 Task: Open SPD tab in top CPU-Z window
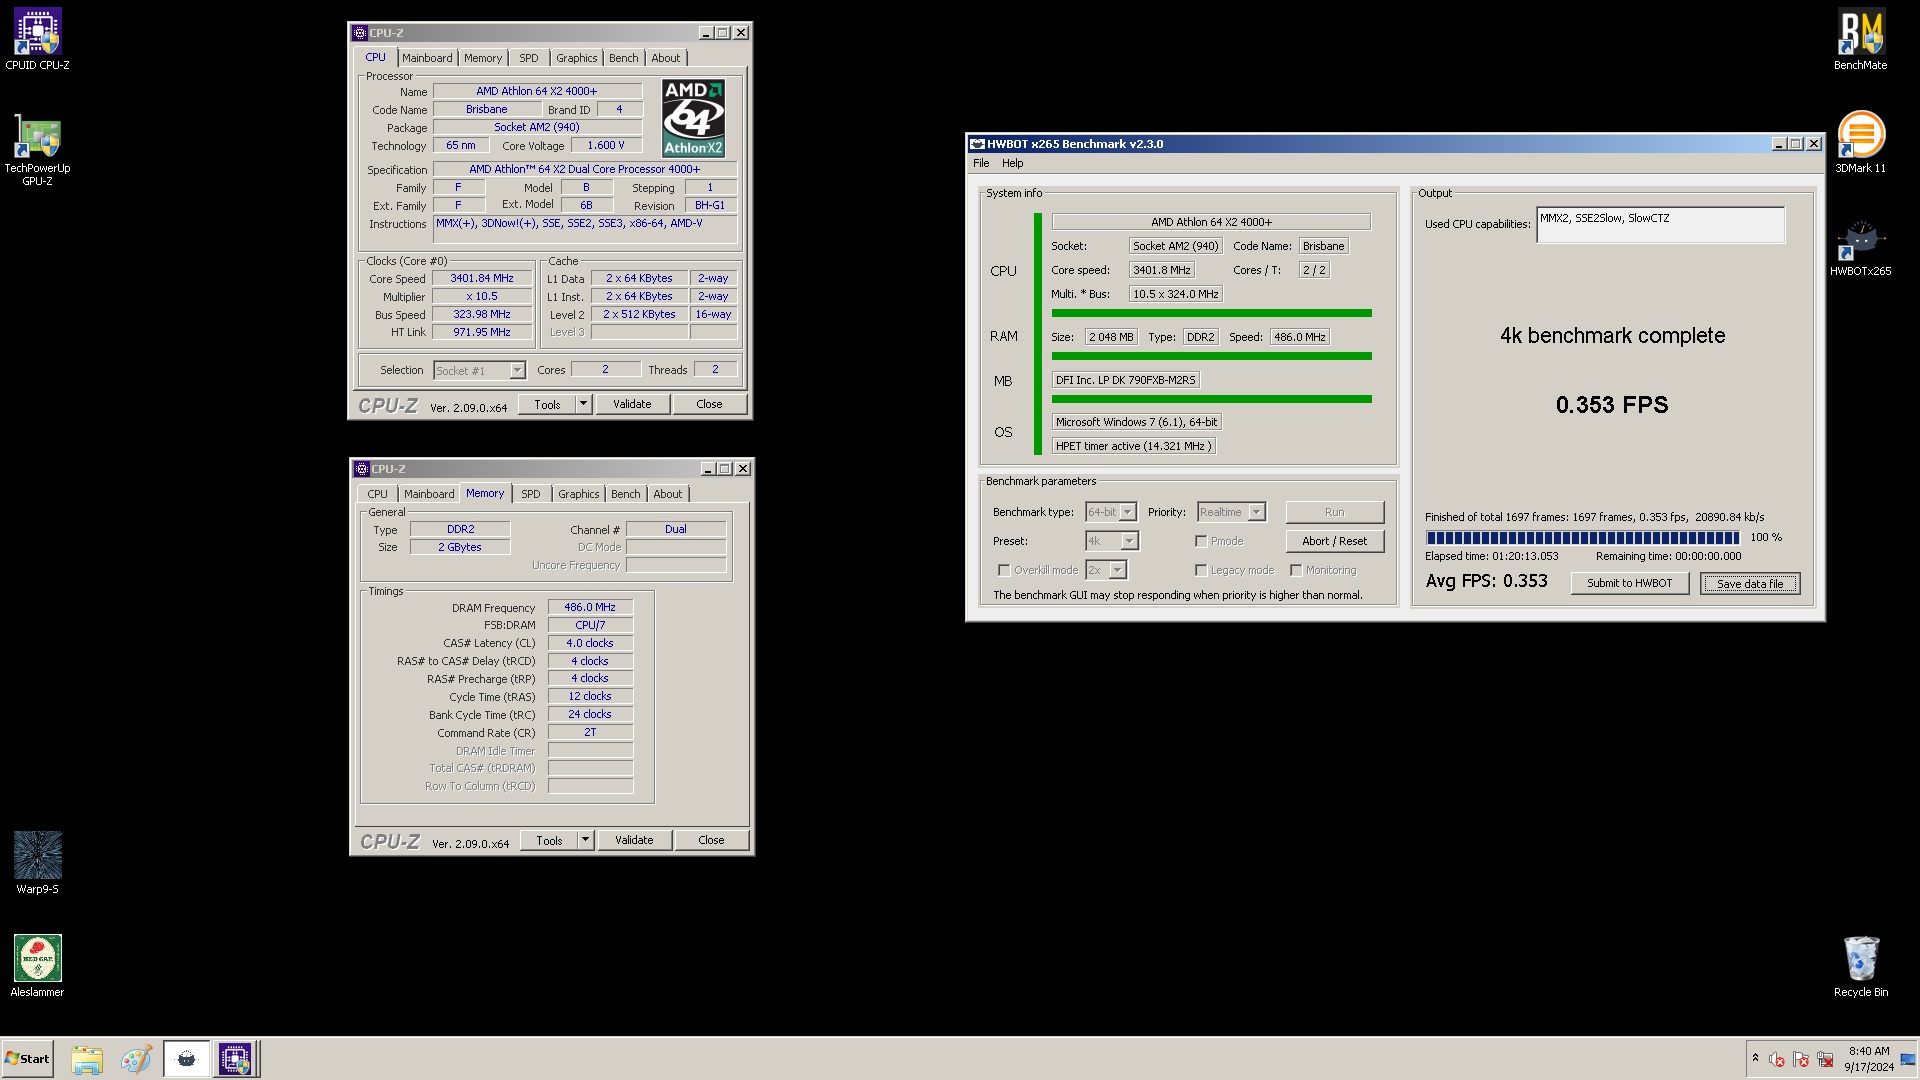pyautogui.click(x=529, y=58)
